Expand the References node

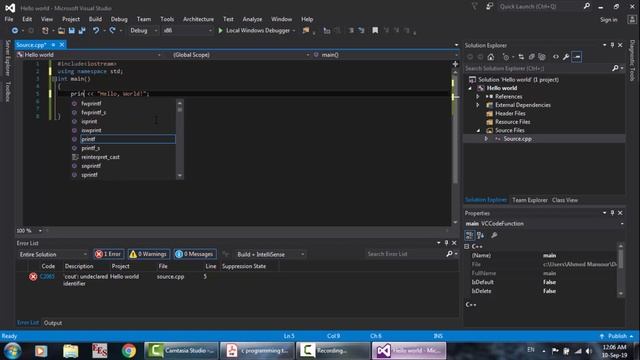pos(478,97)
